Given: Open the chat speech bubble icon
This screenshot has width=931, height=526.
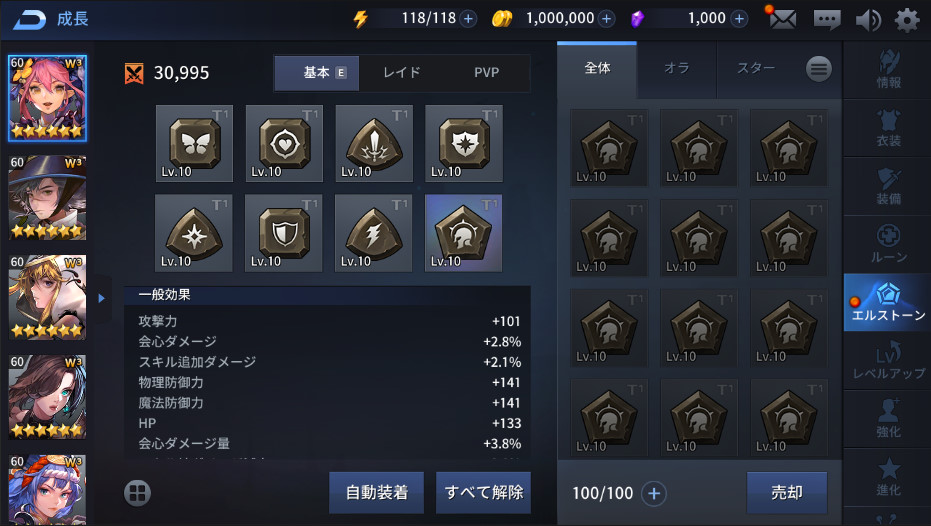Looking at the screenshot, I should [x=826, y=20].
